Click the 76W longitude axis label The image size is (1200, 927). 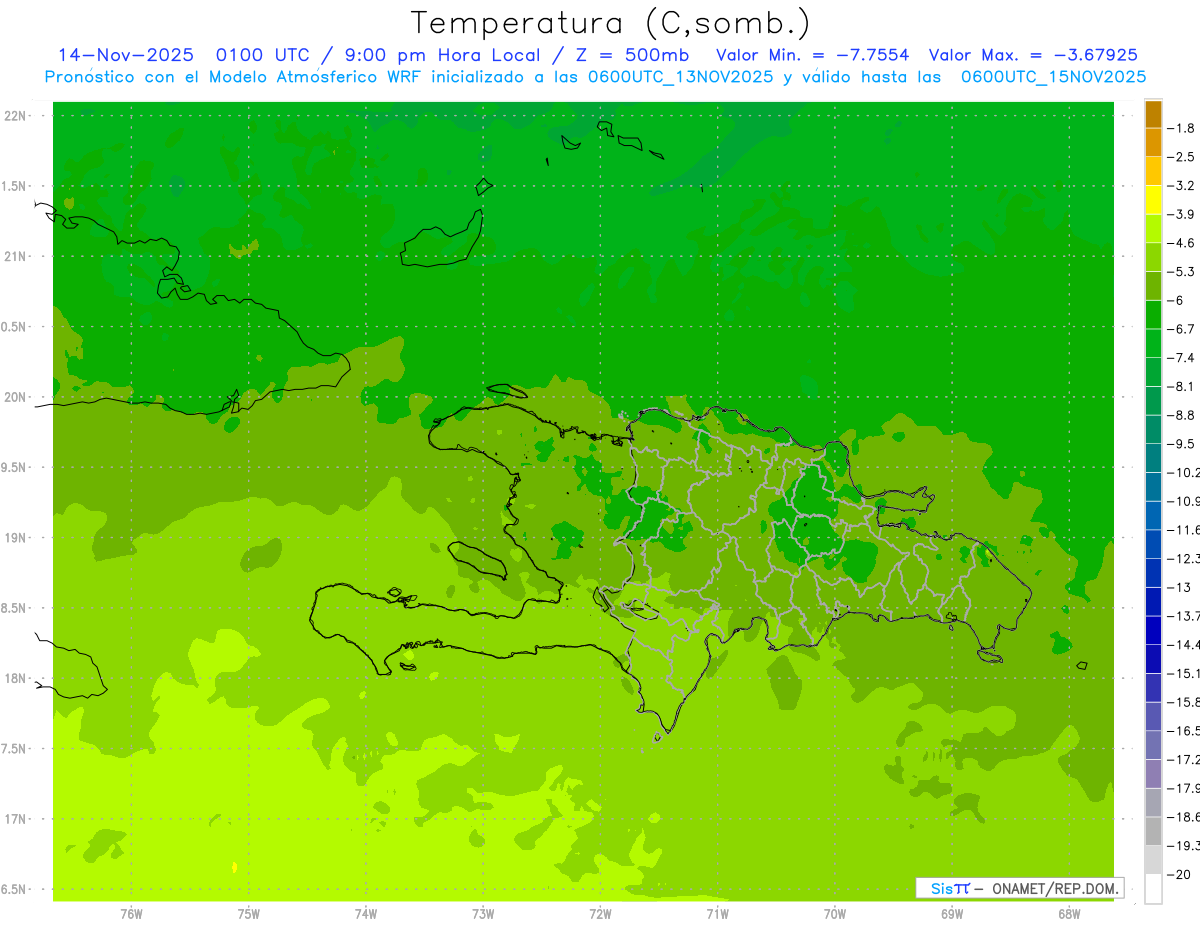[131, 913]
